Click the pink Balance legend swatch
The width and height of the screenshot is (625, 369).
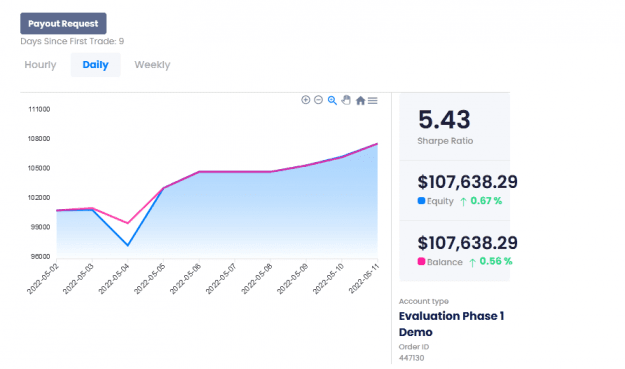coord(421,261)
